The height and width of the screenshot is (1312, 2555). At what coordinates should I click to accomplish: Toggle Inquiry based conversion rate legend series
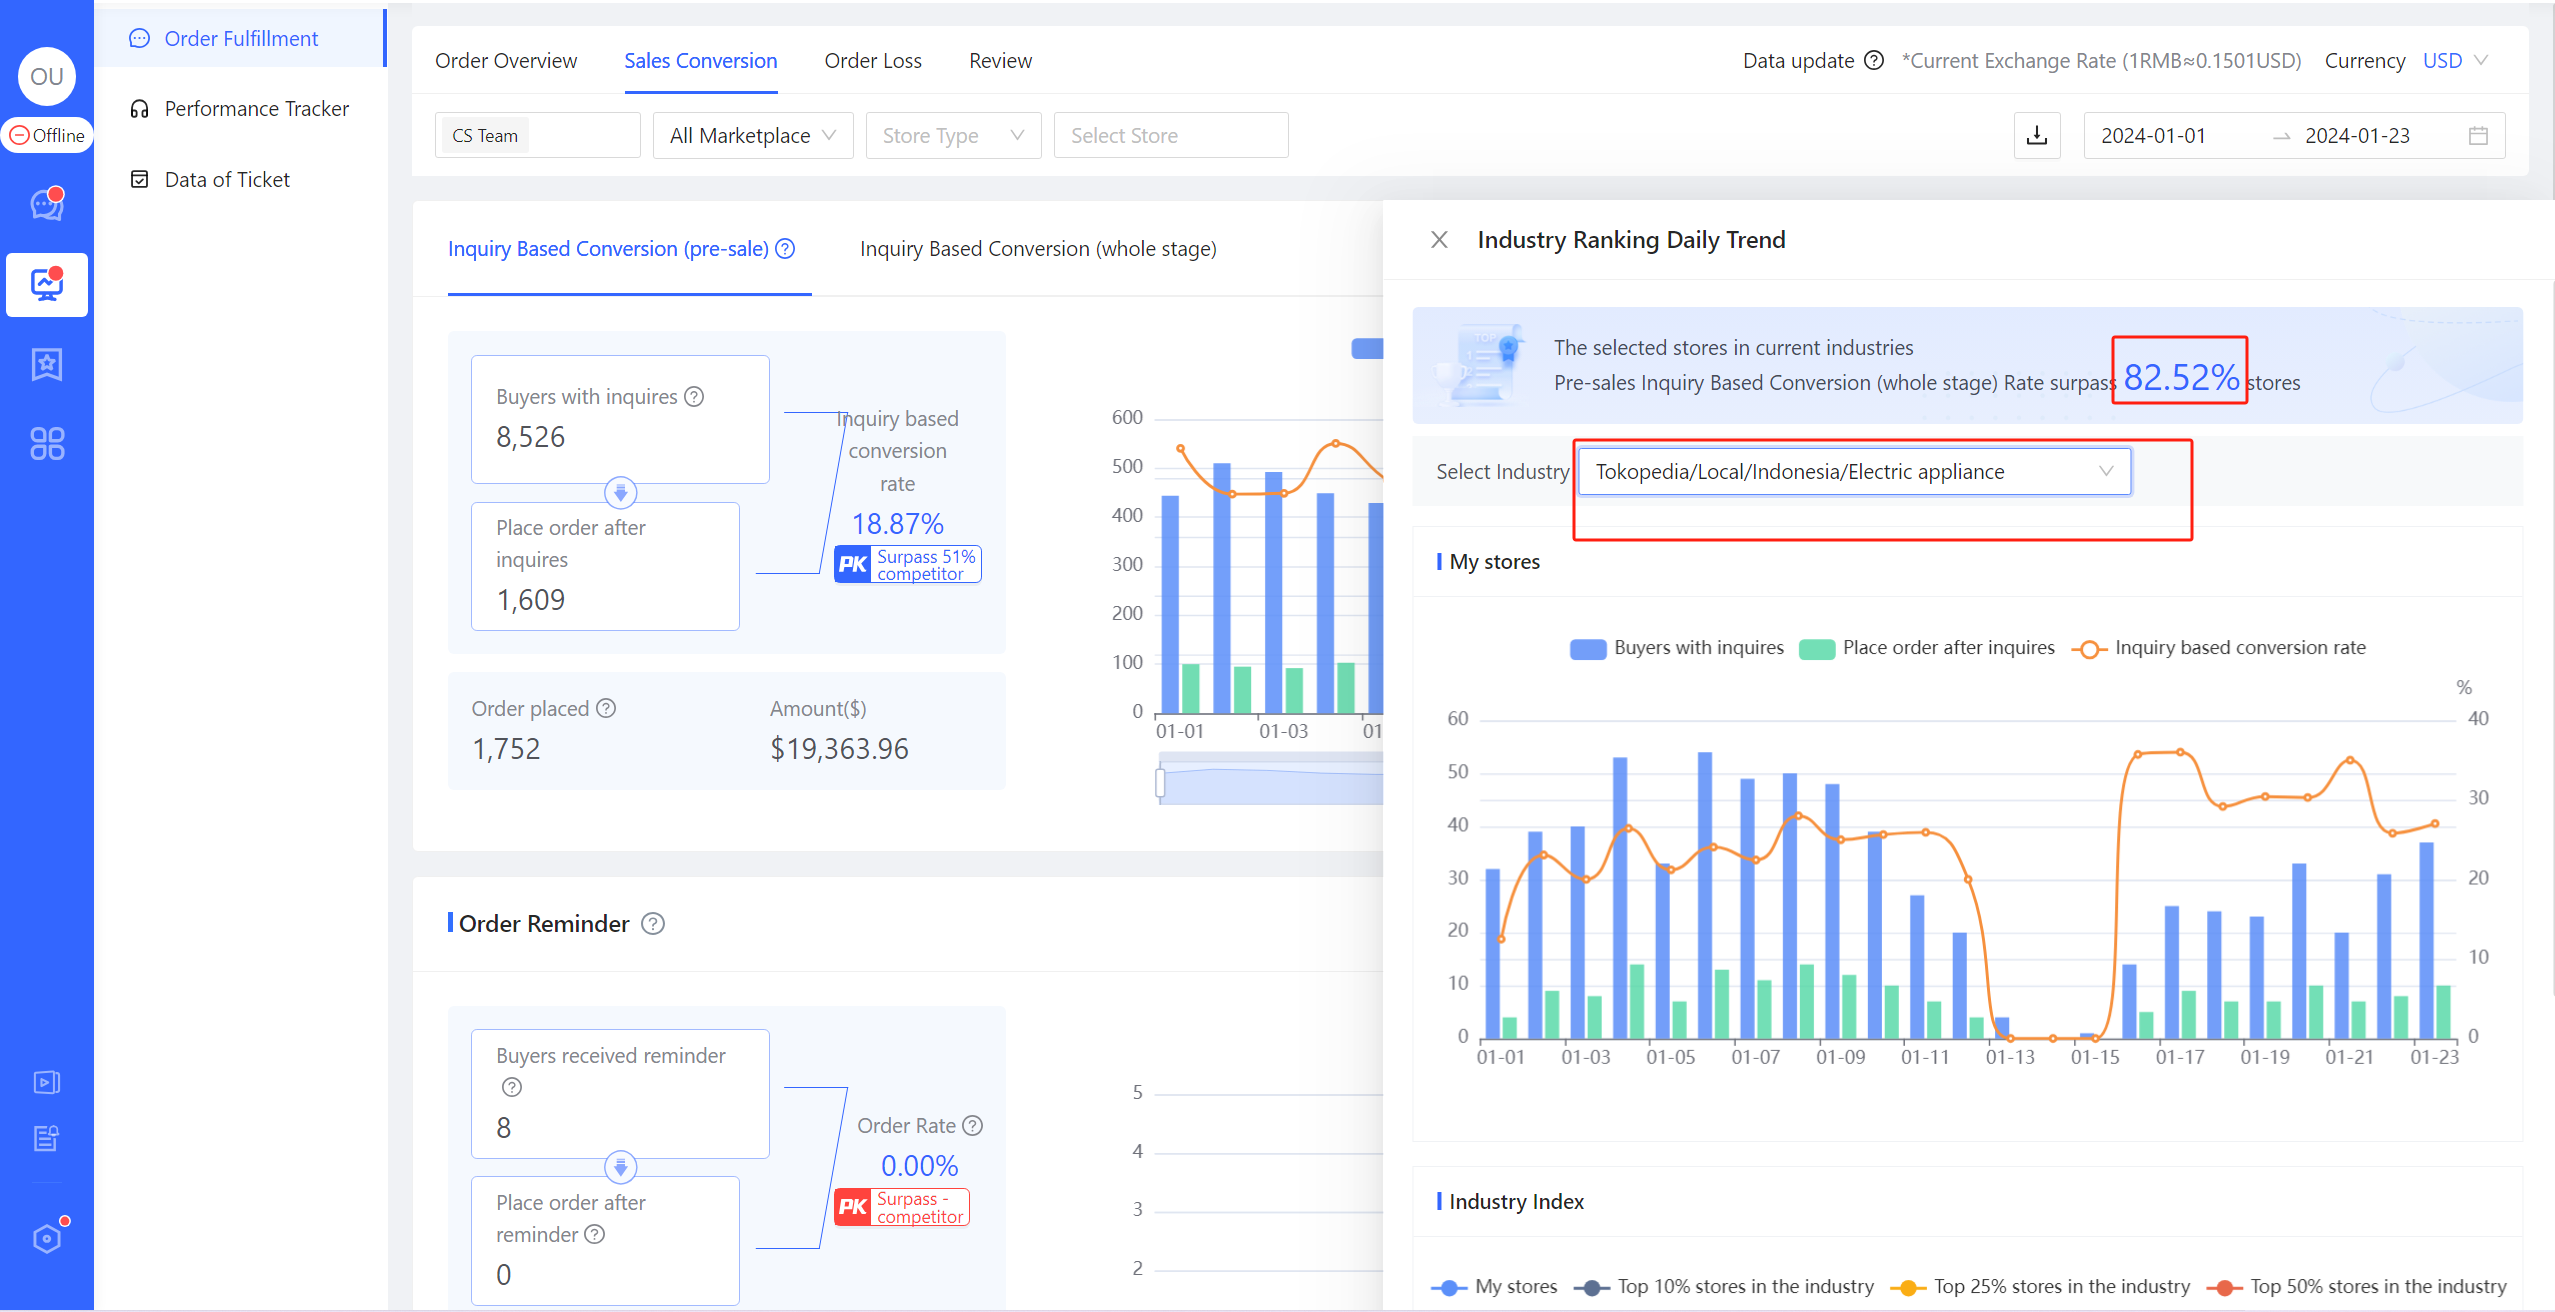click(x=2220, y=648)
